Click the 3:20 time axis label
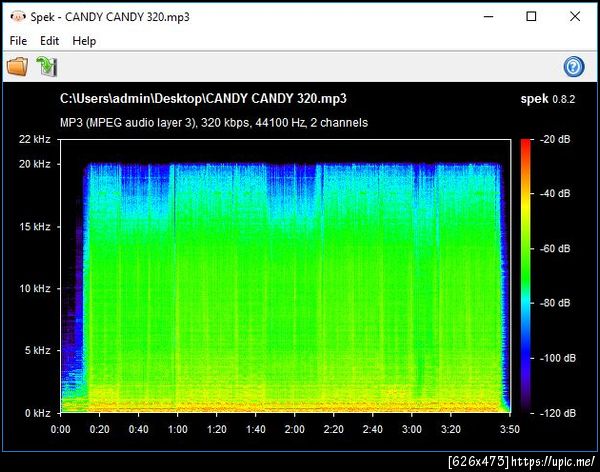Image resolution: width=600 pixels, height=472 pixels. pos(451,429)
